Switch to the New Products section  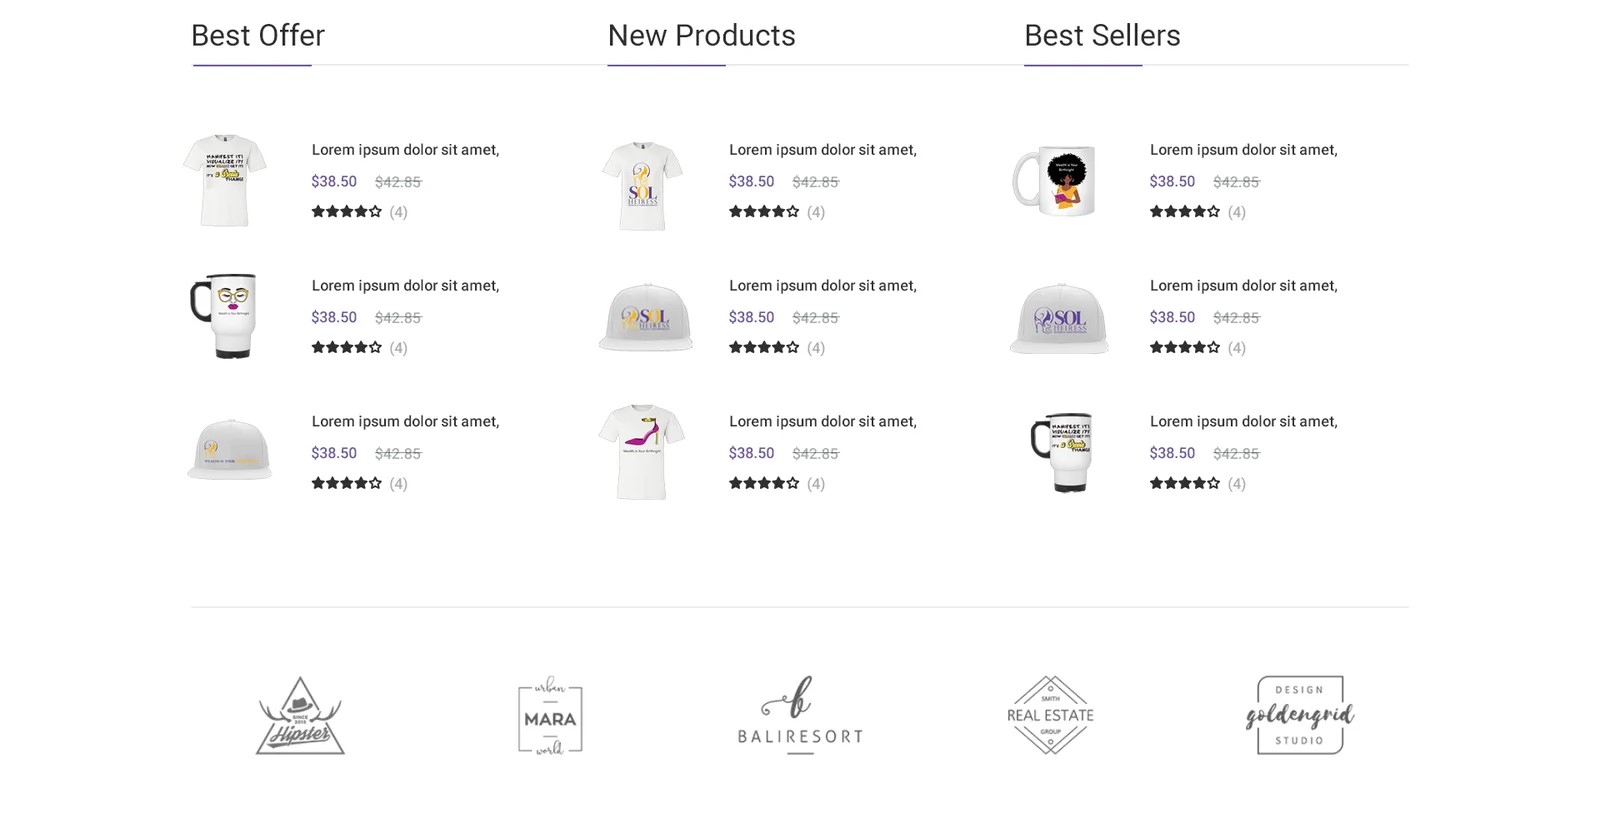(x=701, y=36)
